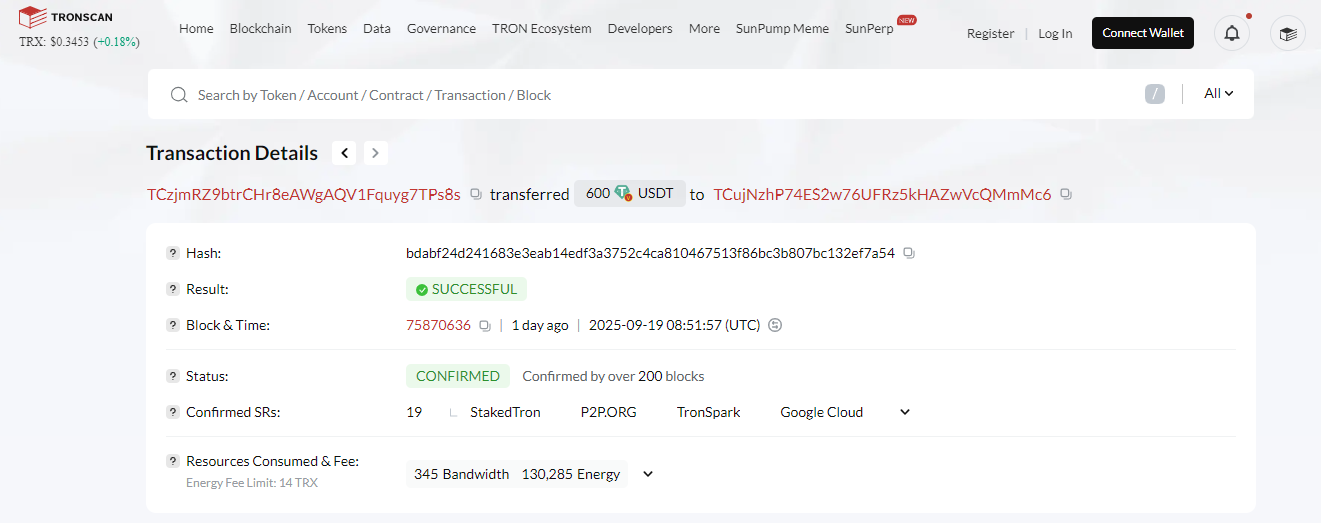
Task: Open the Home menu
Action: tap(196, 28)
